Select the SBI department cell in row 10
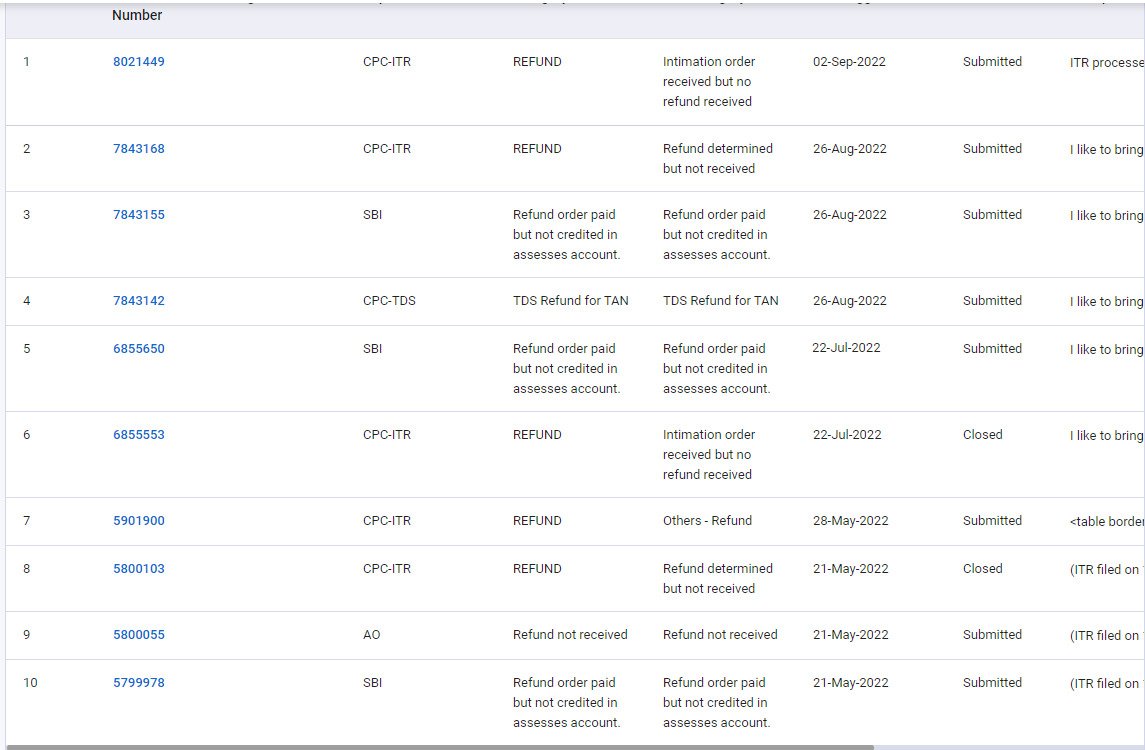1145x750 pixels. [x=373, y=682]
